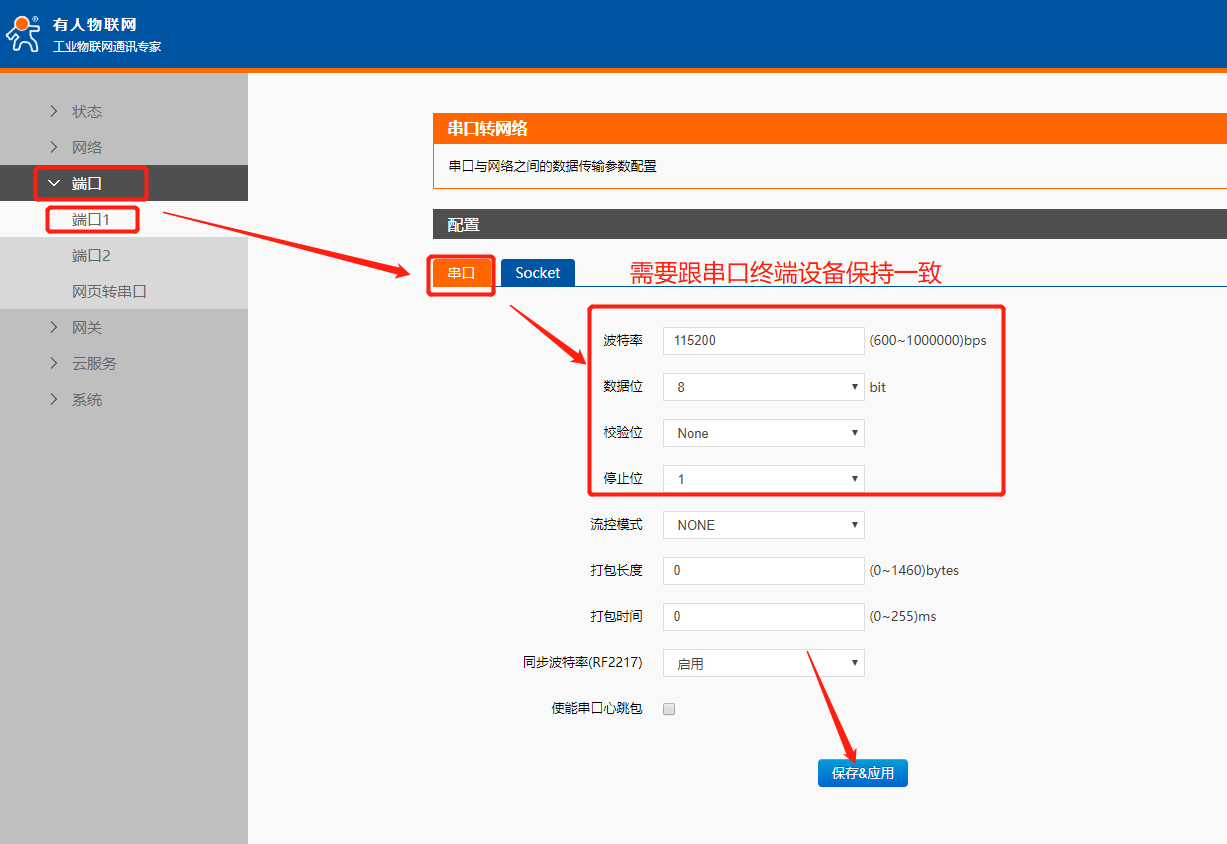Expand the 网络 sidebar menu
Screen dimensions: 1227x844
[86, 147]
